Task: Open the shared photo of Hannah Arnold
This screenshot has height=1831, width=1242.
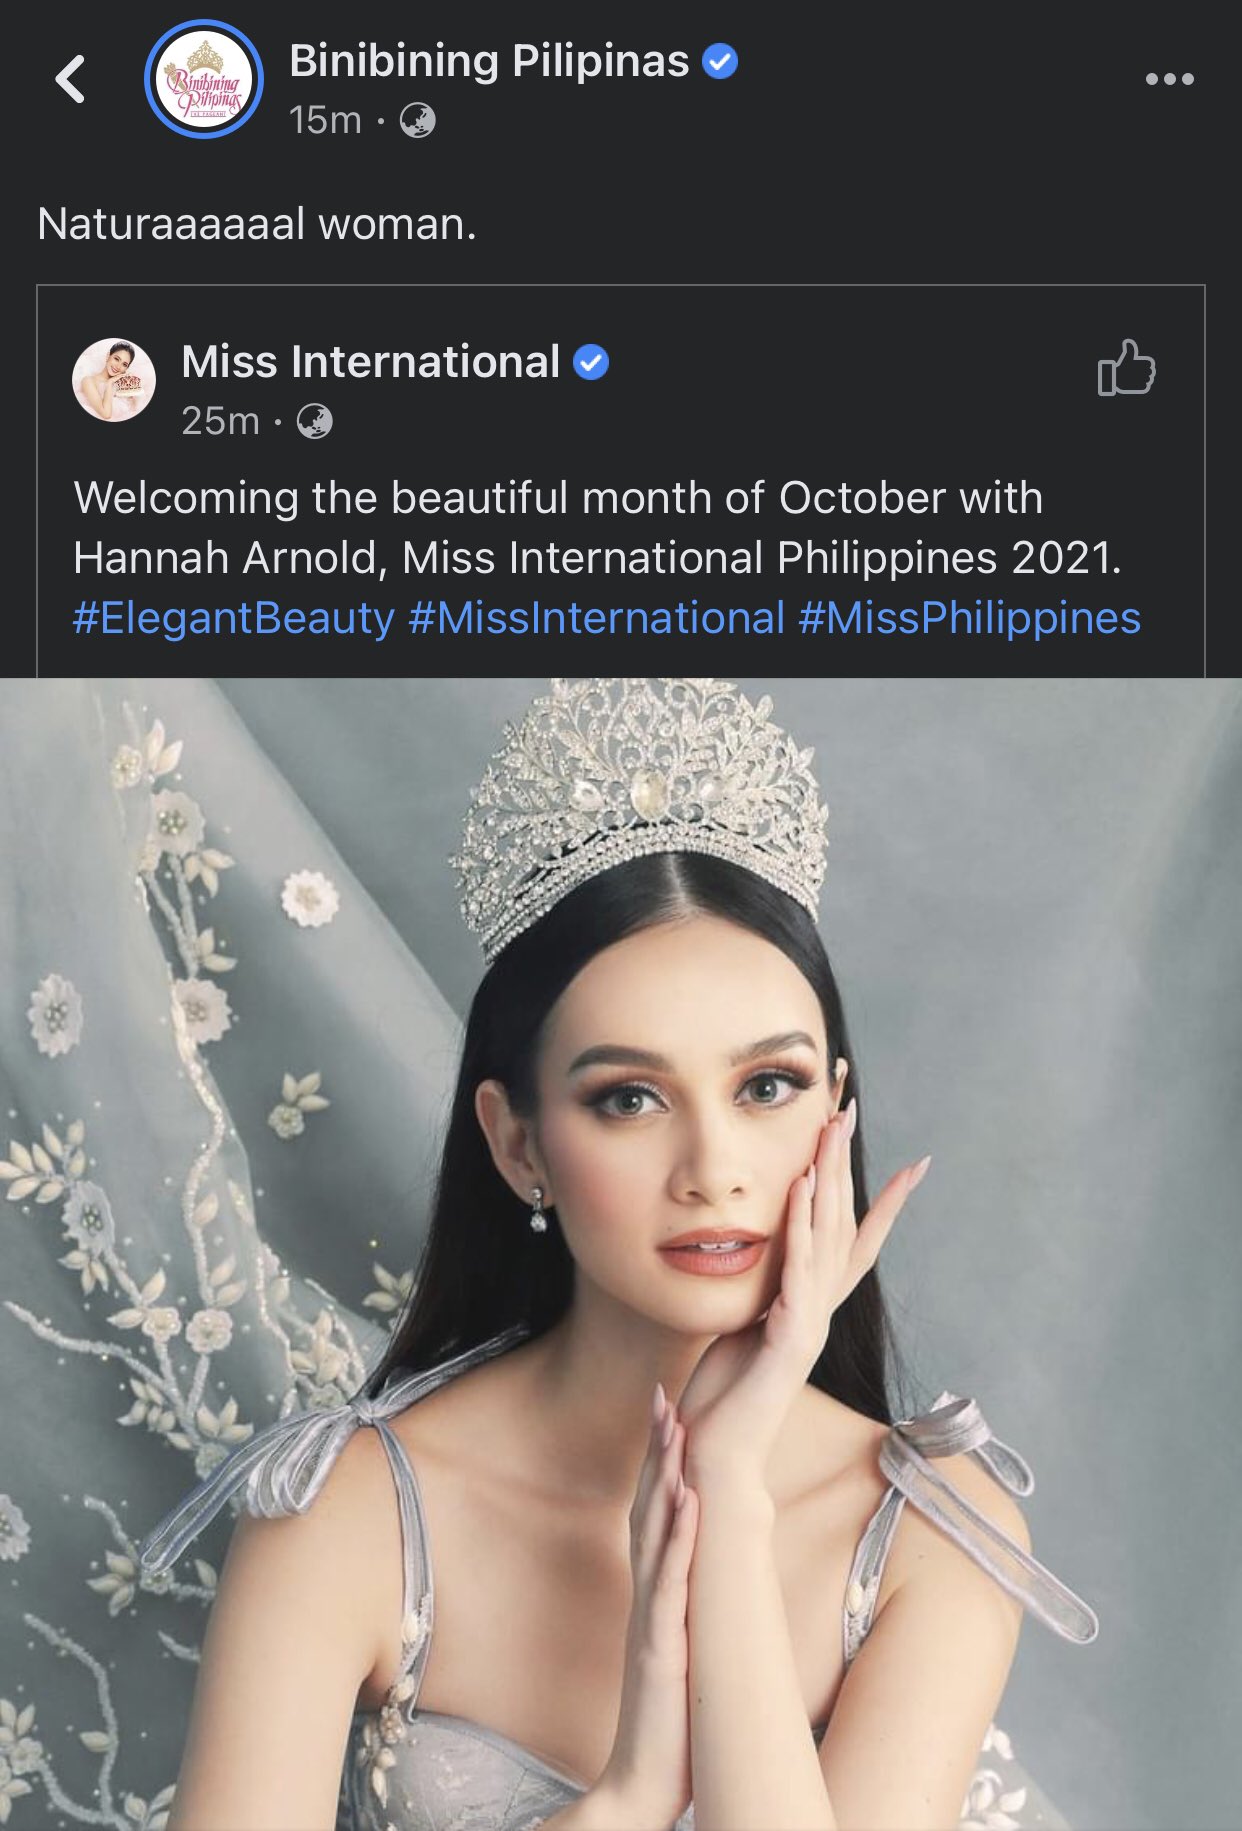Action: [621, 1254]
